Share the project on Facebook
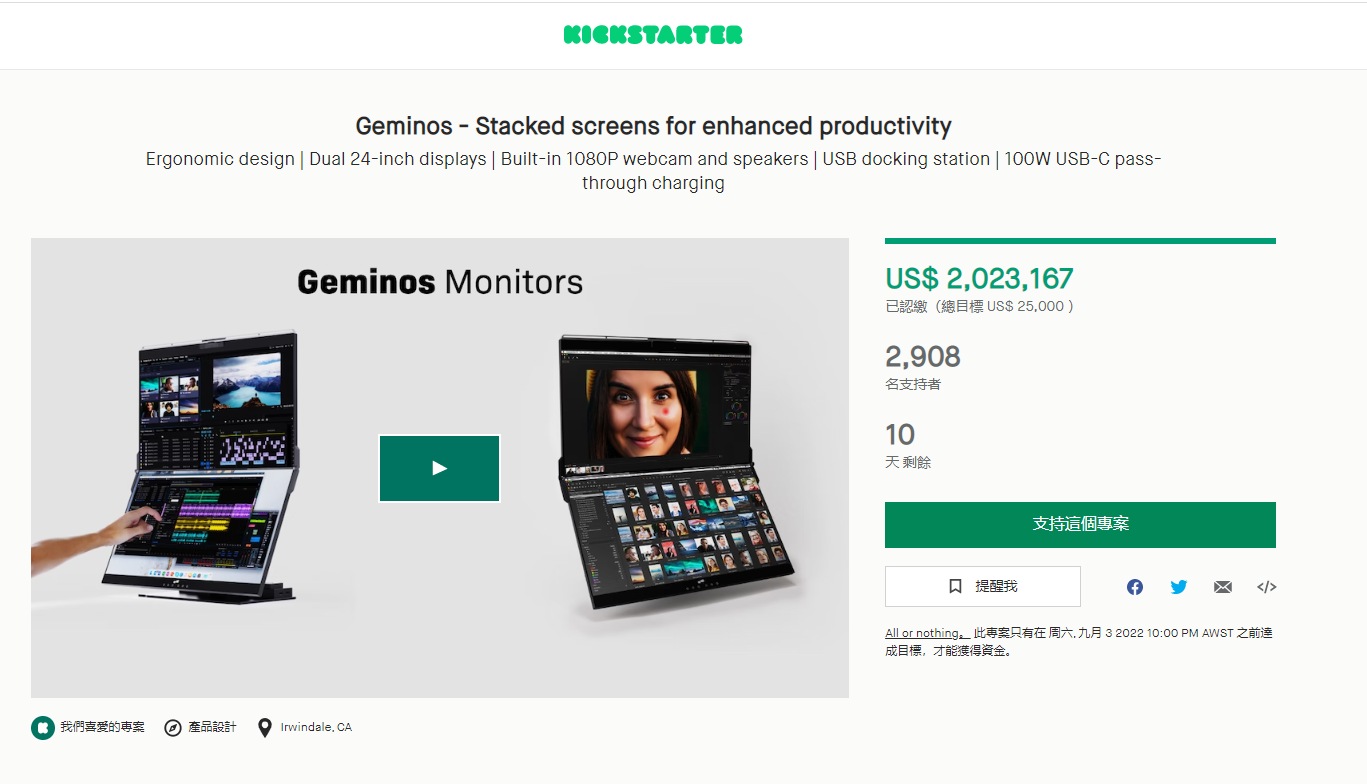 [x=1135, y=587]
